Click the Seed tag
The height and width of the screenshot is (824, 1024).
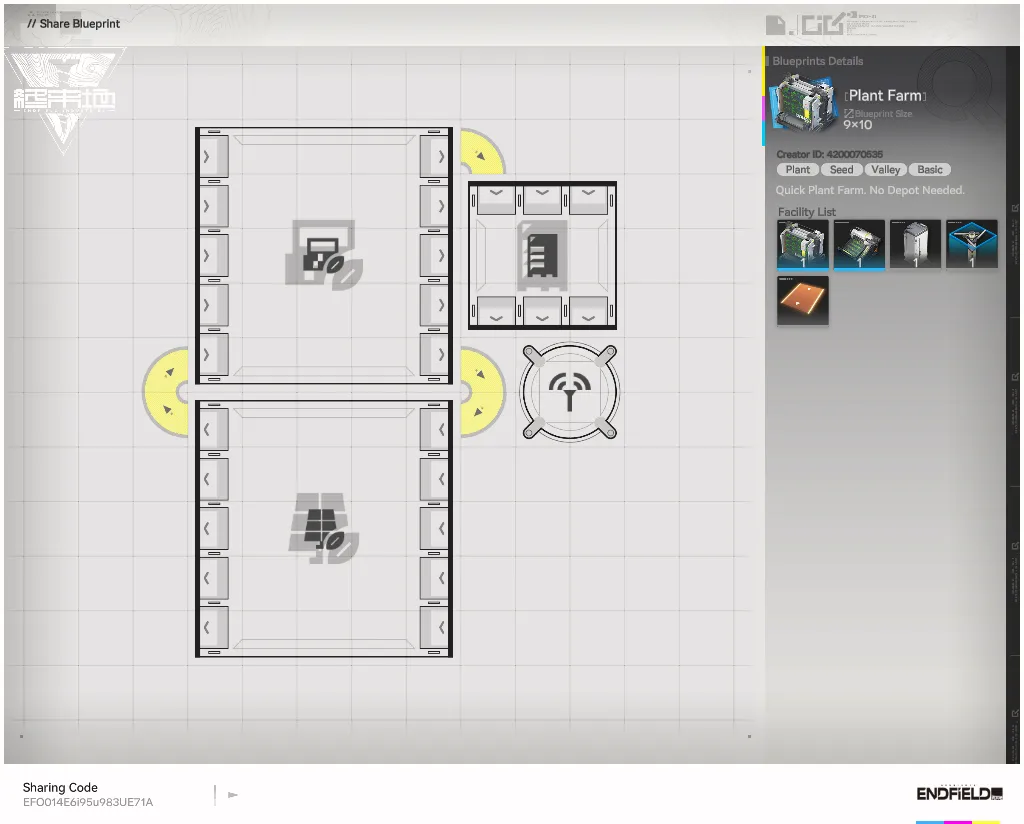tap(841, 170)
